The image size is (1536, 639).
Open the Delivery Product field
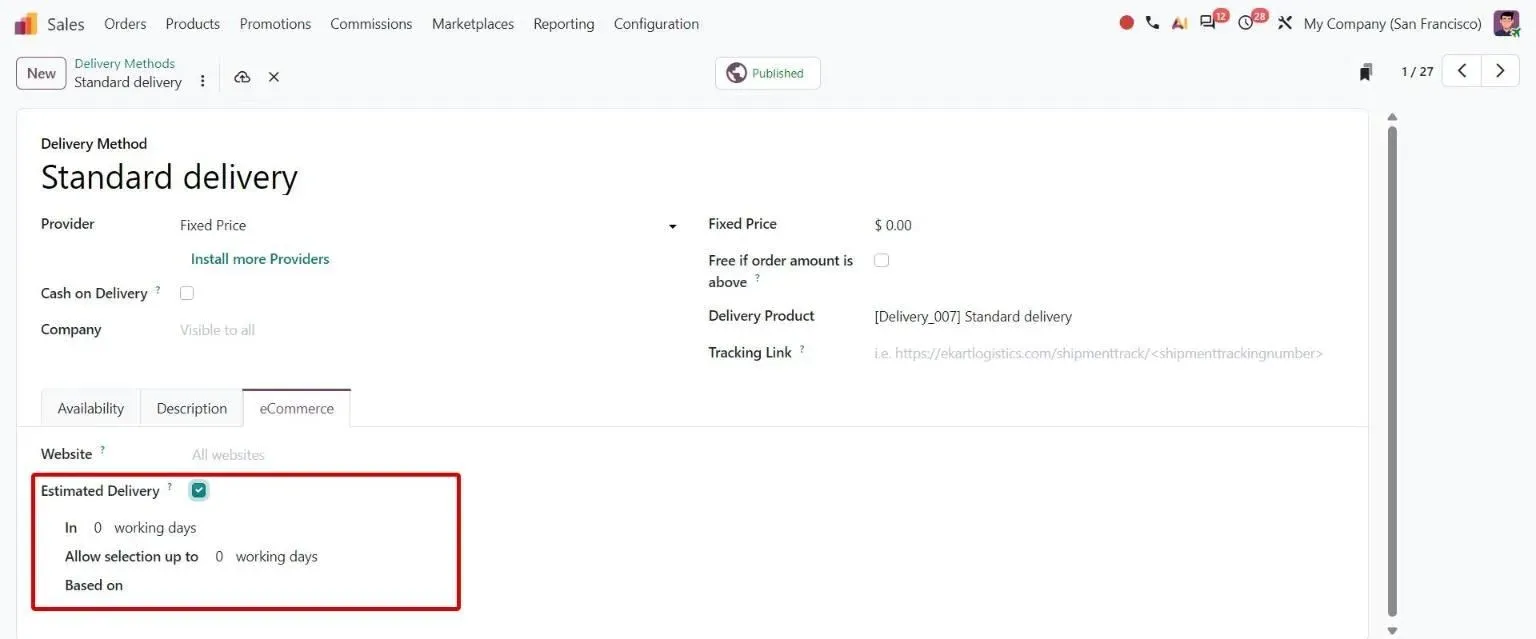pyautogui.click(x=1108, y=317)
